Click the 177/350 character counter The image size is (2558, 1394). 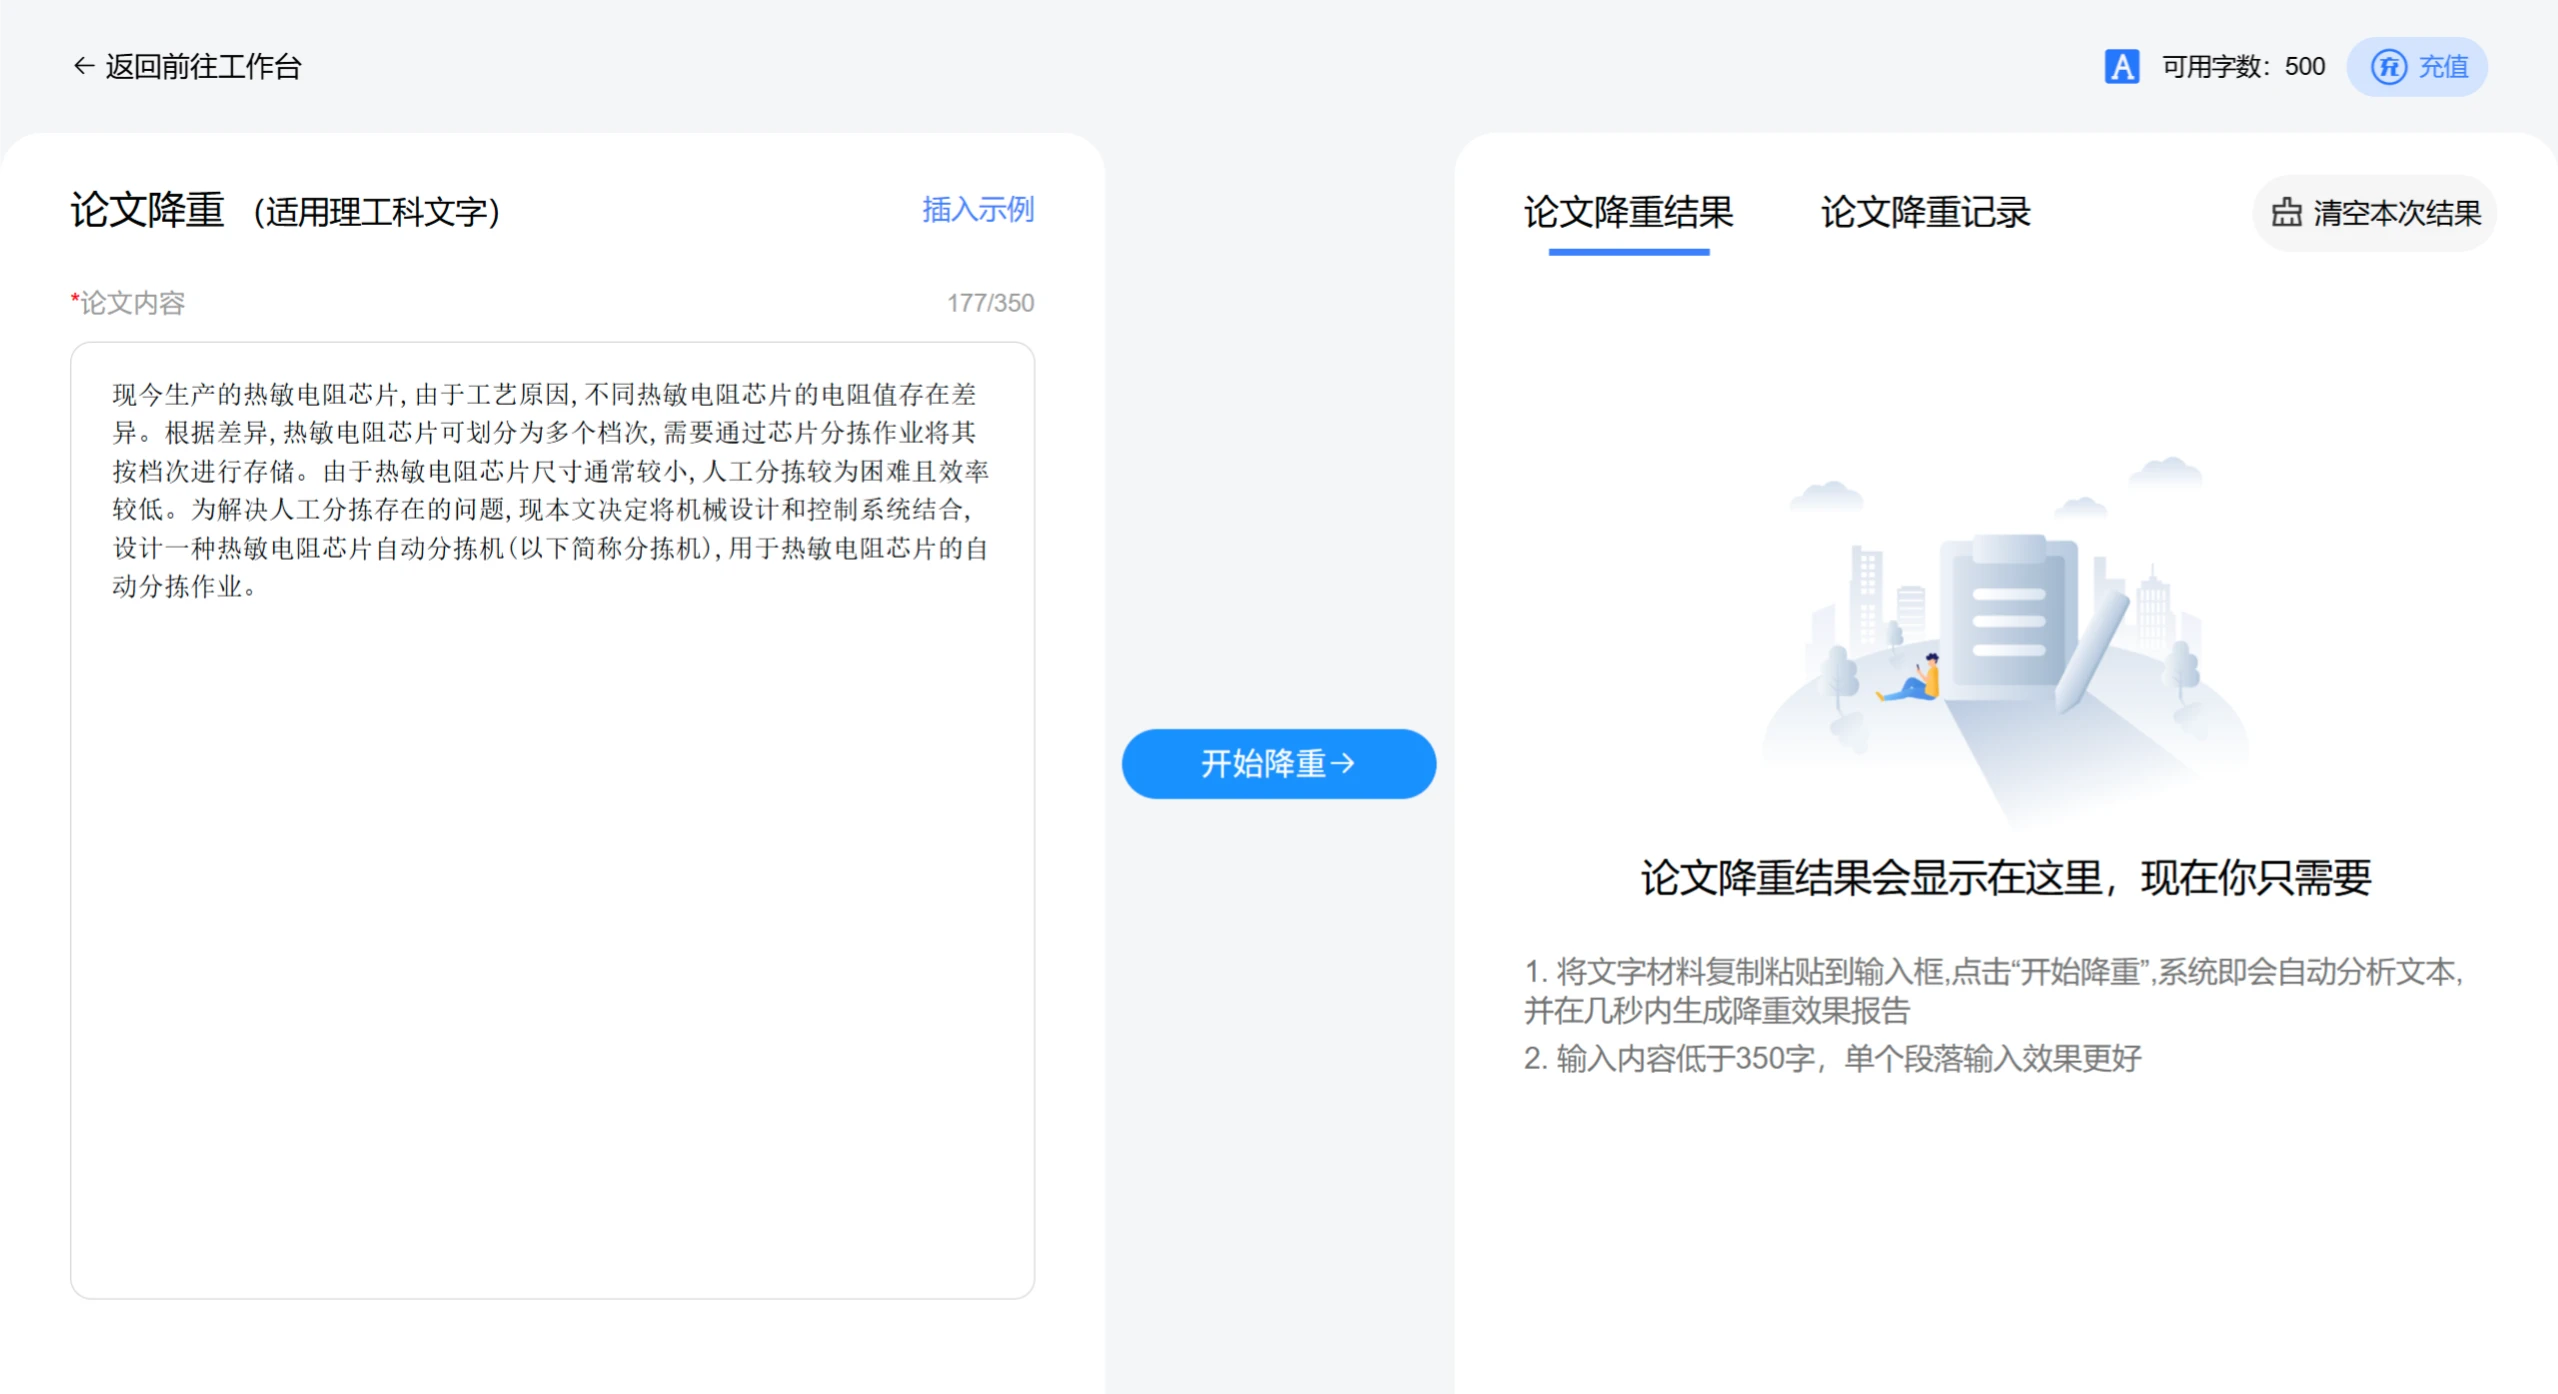coord(990,303)
